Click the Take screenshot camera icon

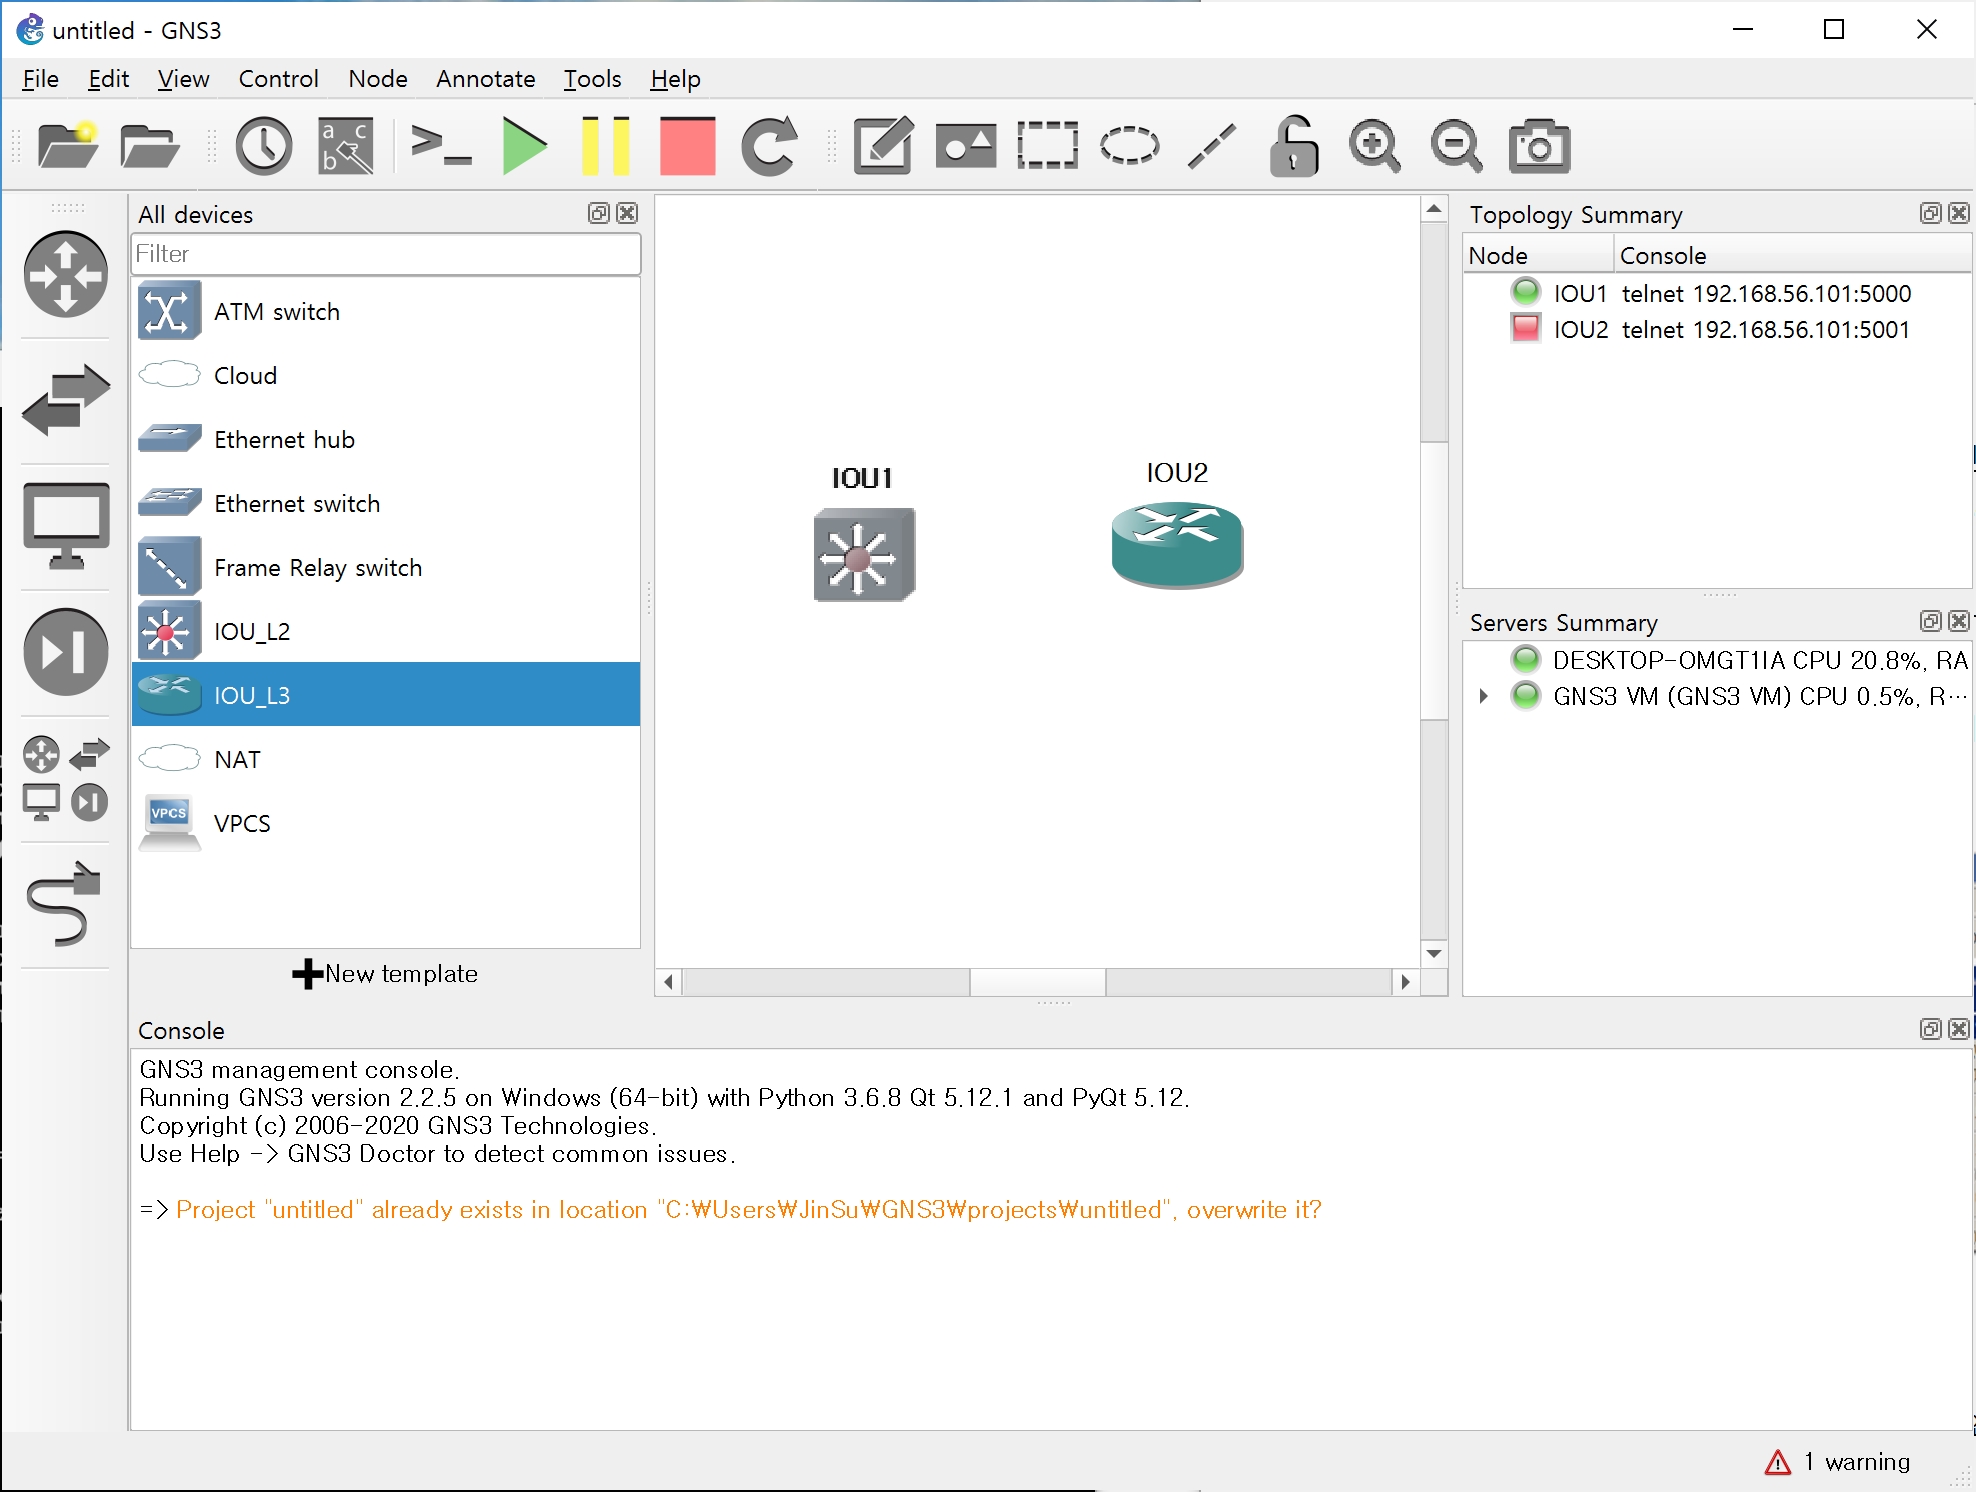click(x=1539, y=147)
